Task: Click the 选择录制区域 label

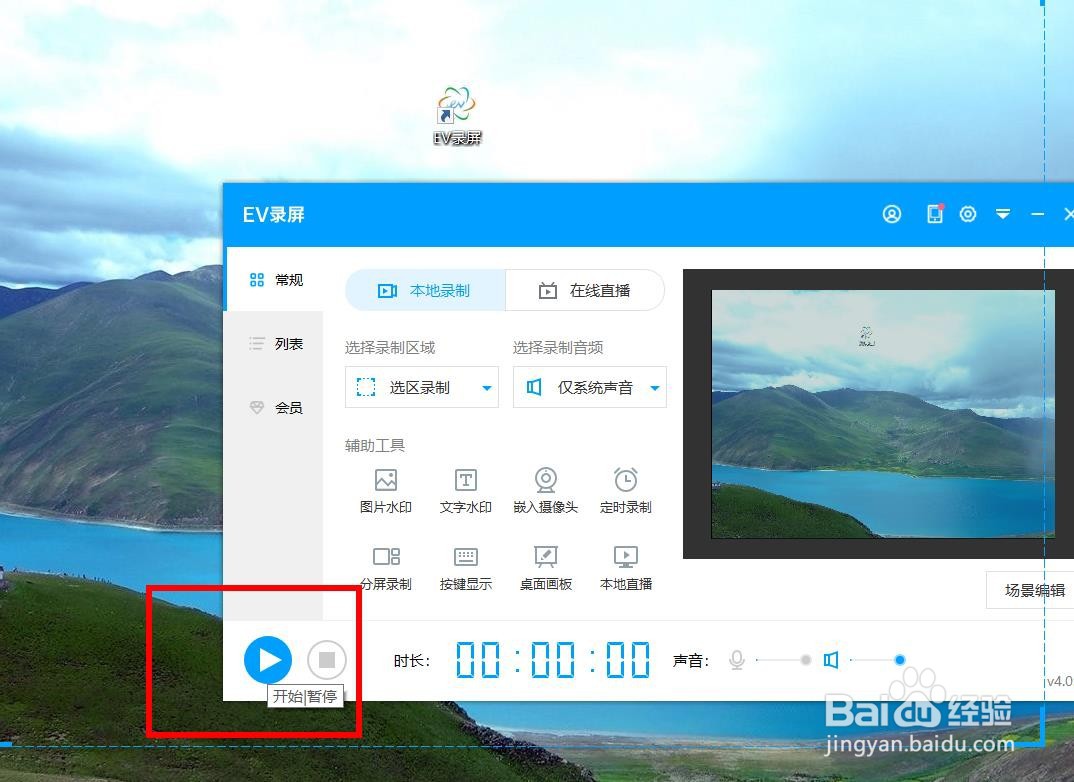Action: [390, 348]
